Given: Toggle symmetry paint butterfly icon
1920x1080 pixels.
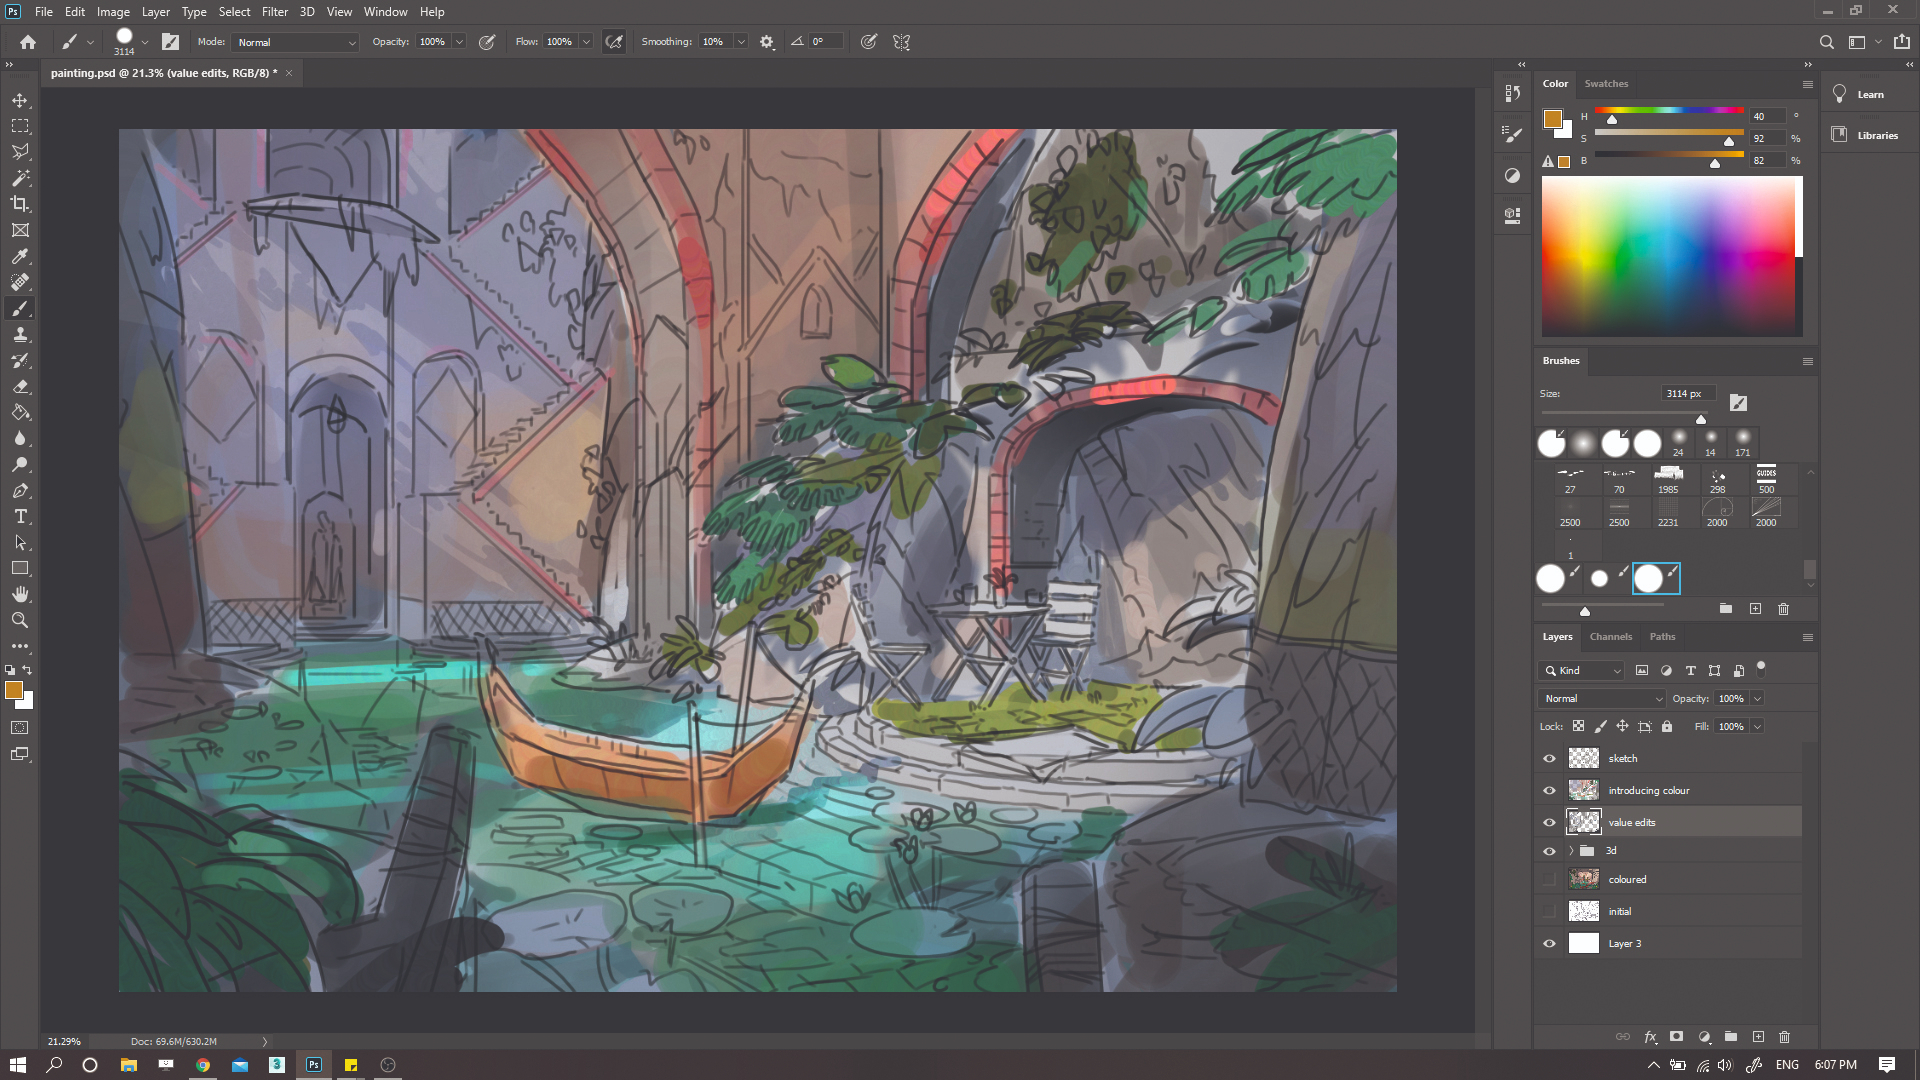Looking at the screenshot, I should tap(901, 42).
